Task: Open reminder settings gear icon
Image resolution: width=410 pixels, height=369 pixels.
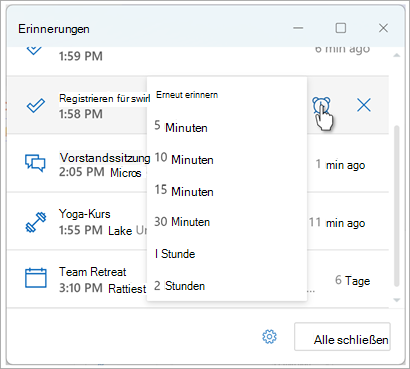Action: click(269, 337)
